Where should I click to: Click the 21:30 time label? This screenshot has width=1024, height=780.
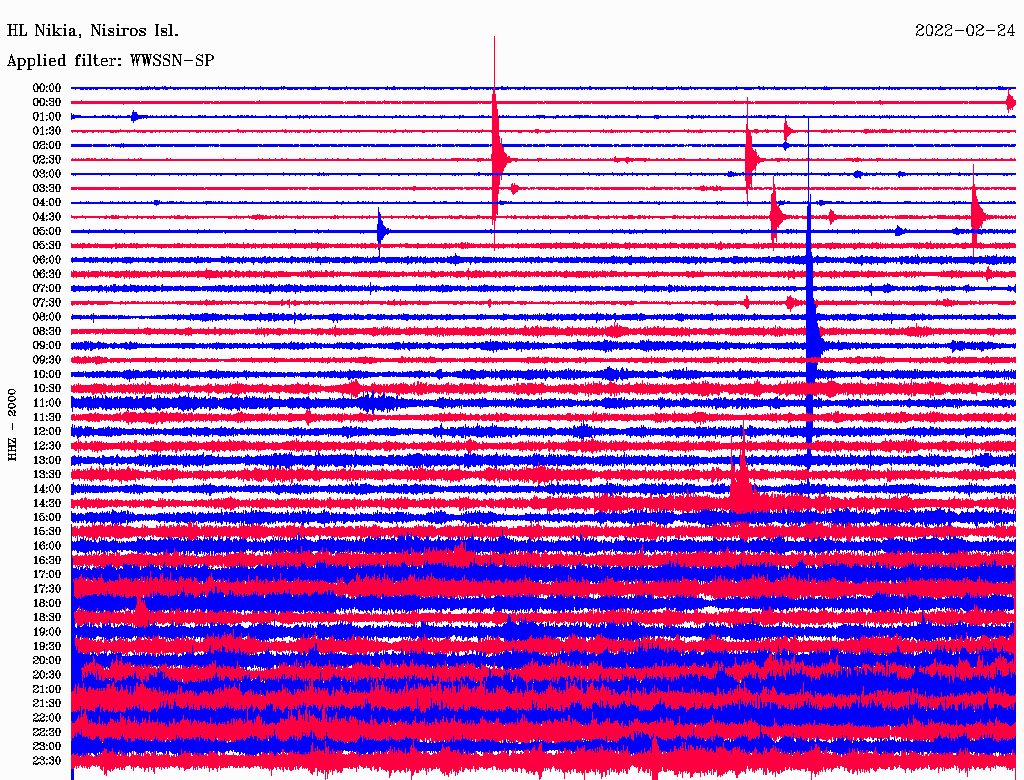[47, 704]
